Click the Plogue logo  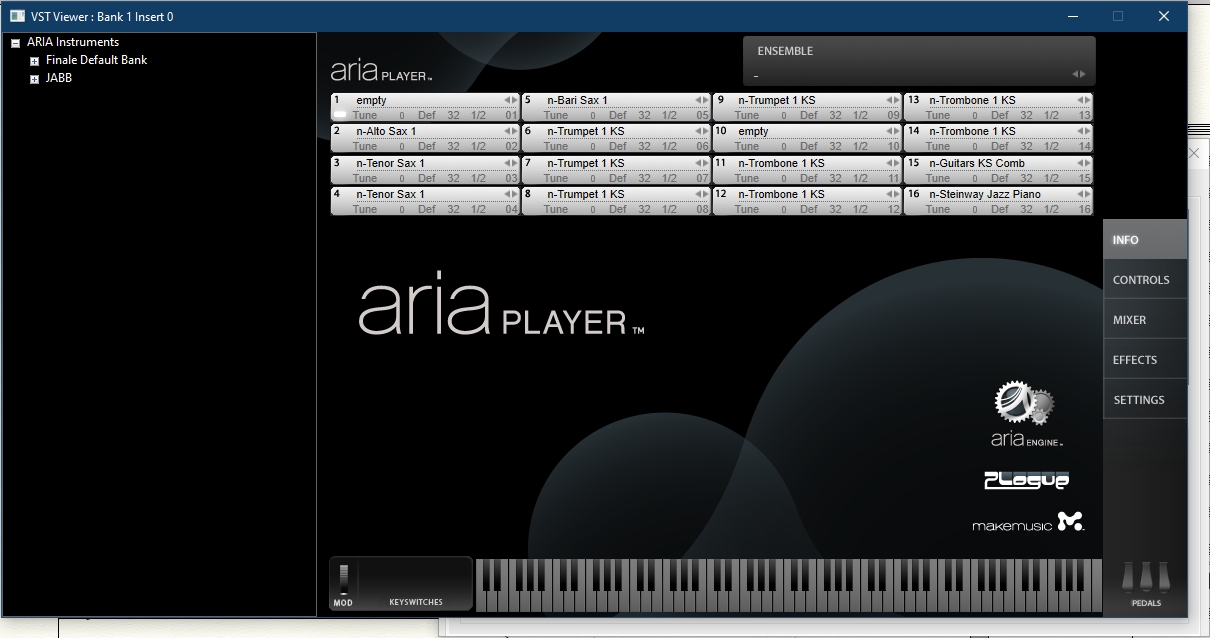coord(1026,480)
